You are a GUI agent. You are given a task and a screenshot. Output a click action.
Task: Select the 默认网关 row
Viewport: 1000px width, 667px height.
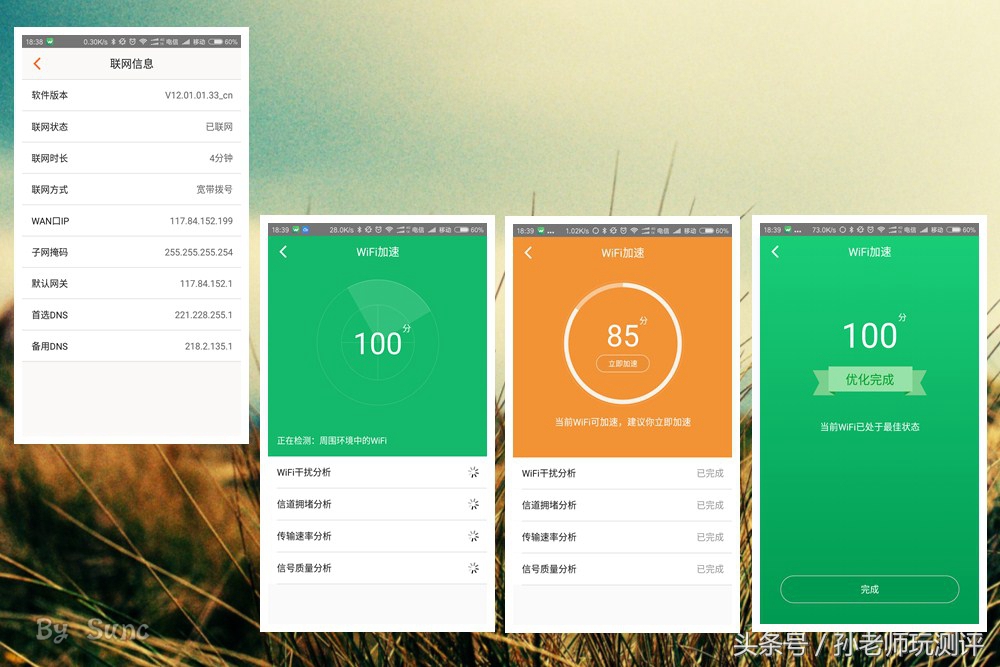click(x=131, y=283)
